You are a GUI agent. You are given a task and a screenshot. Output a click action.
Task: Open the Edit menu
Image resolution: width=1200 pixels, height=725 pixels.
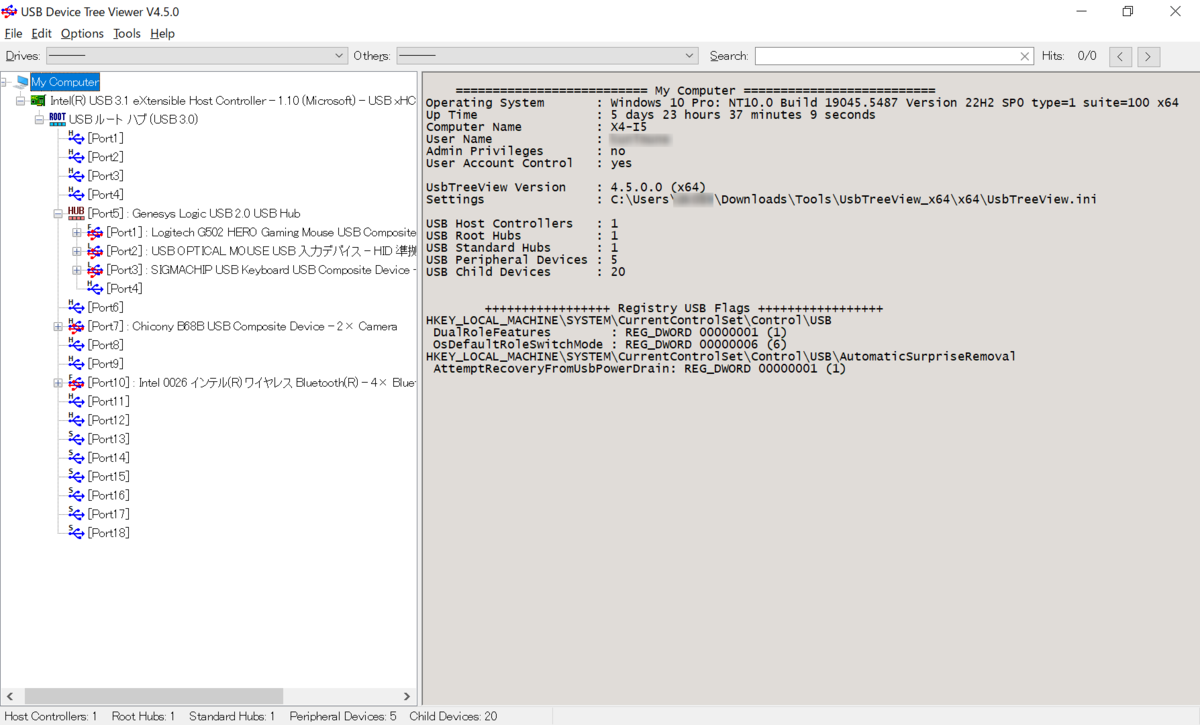[x=41, y=33]
